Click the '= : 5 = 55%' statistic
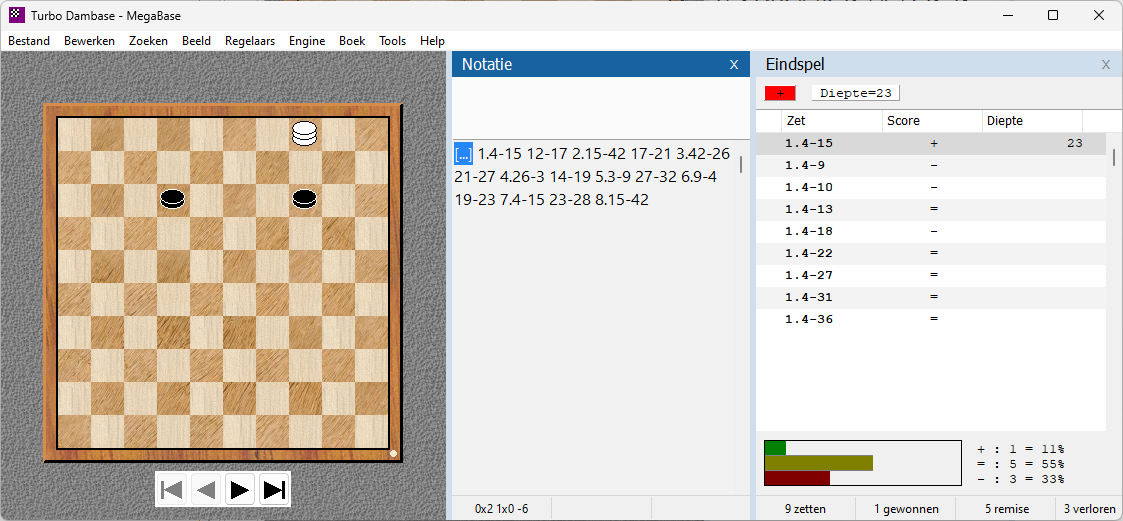 [1020, 464]
